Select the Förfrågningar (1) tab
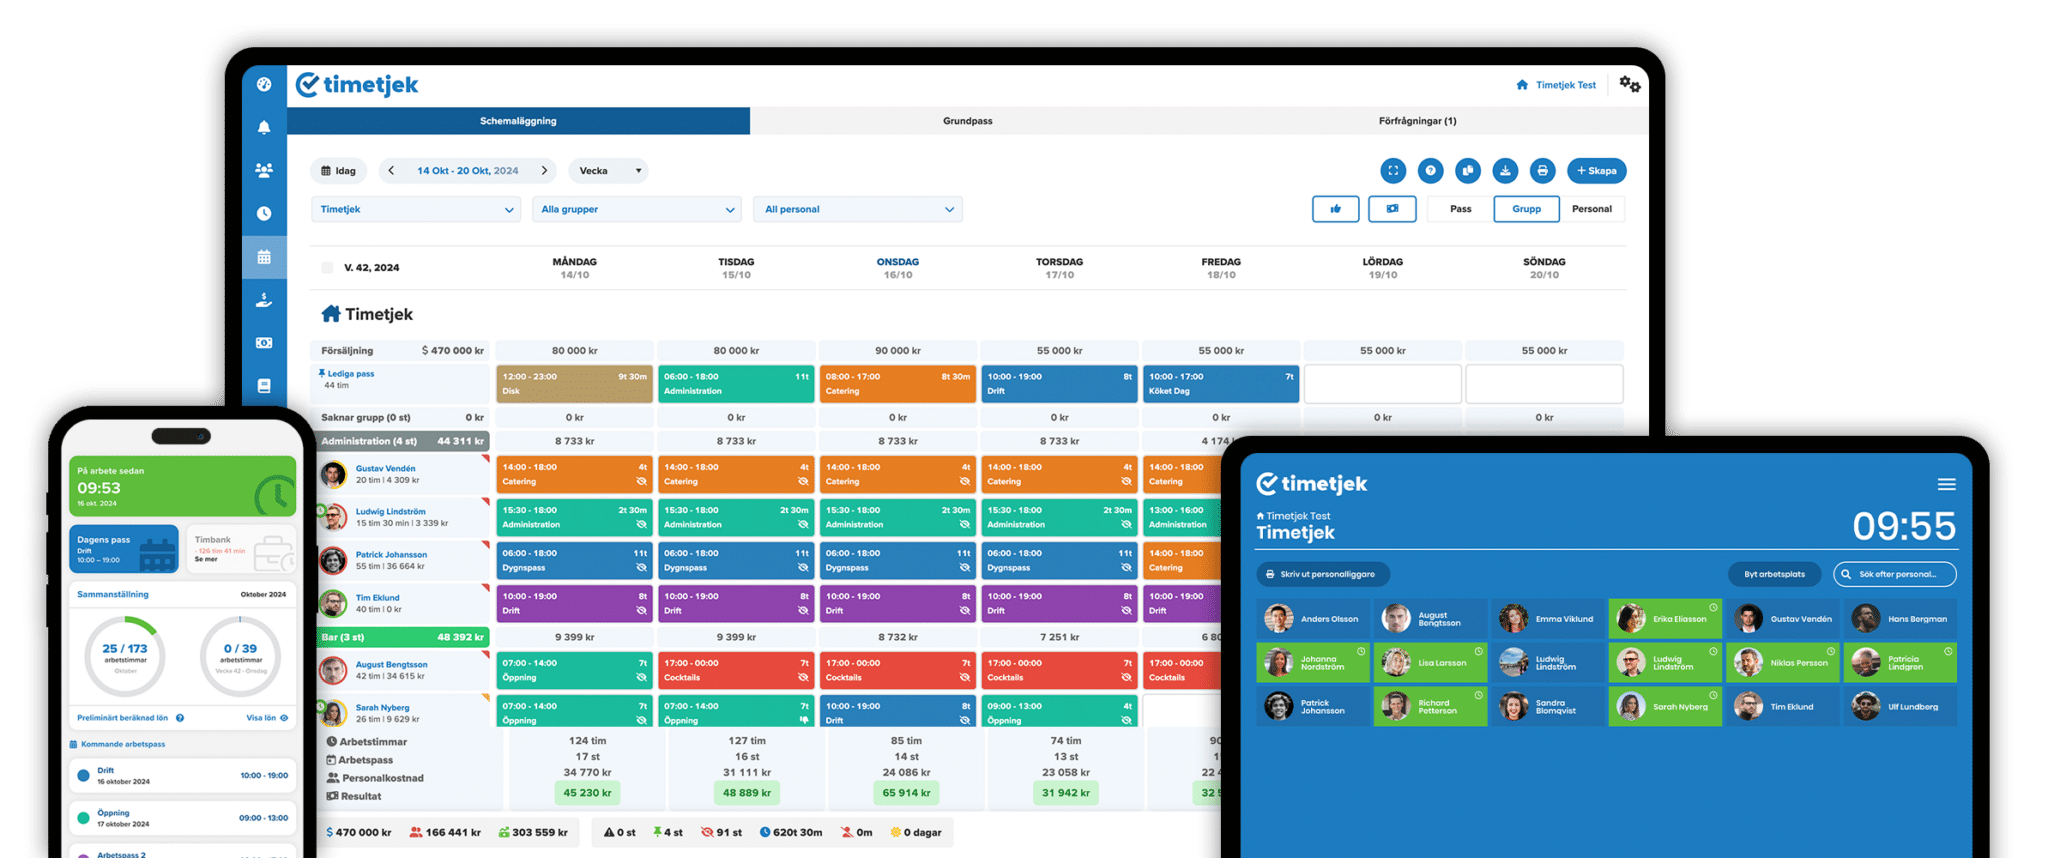Viewport: 2048px width, 858px height. (x=1417, y=121)
